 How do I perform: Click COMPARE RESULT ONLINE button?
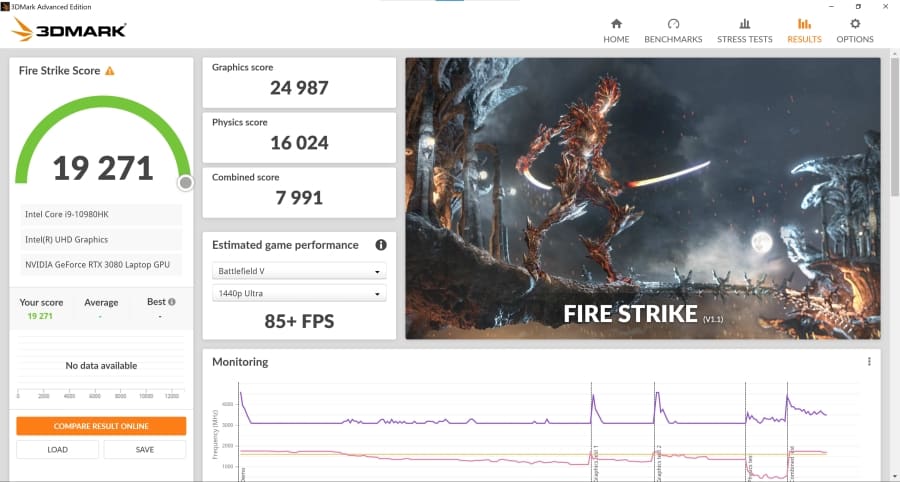click(101, 426)
